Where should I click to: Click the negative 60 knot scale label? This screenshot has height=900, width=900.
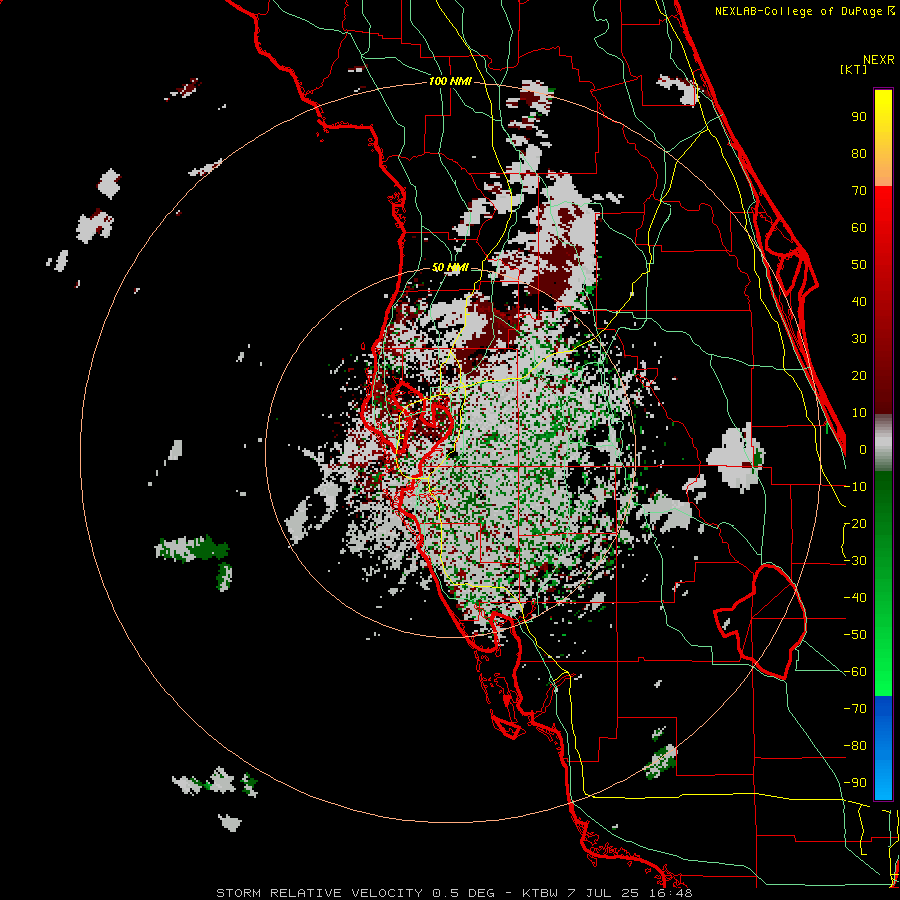[855, 672]
